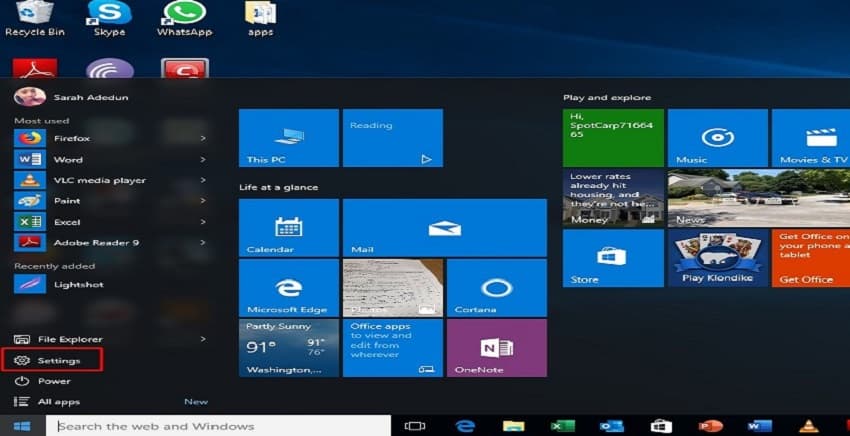Open the apps folder on desktop

click(x=260, y=18)
